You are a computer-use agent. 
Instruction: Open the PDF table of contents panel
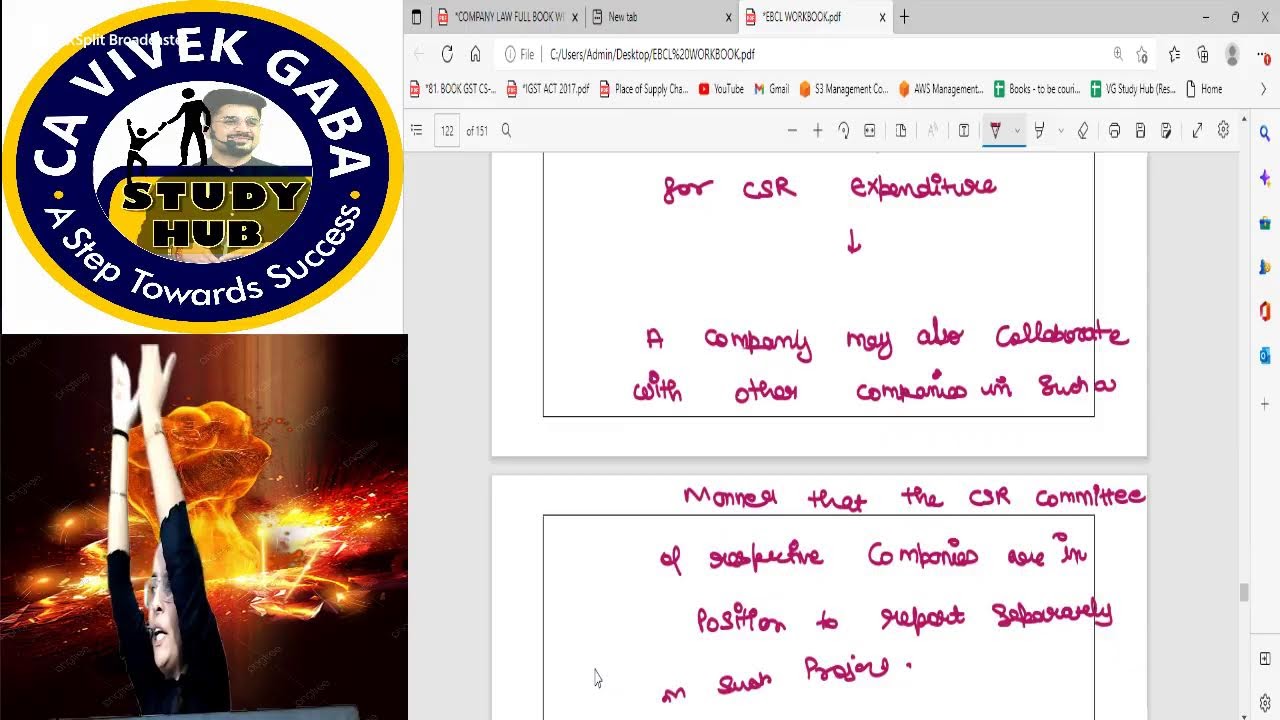click(417, 130)
